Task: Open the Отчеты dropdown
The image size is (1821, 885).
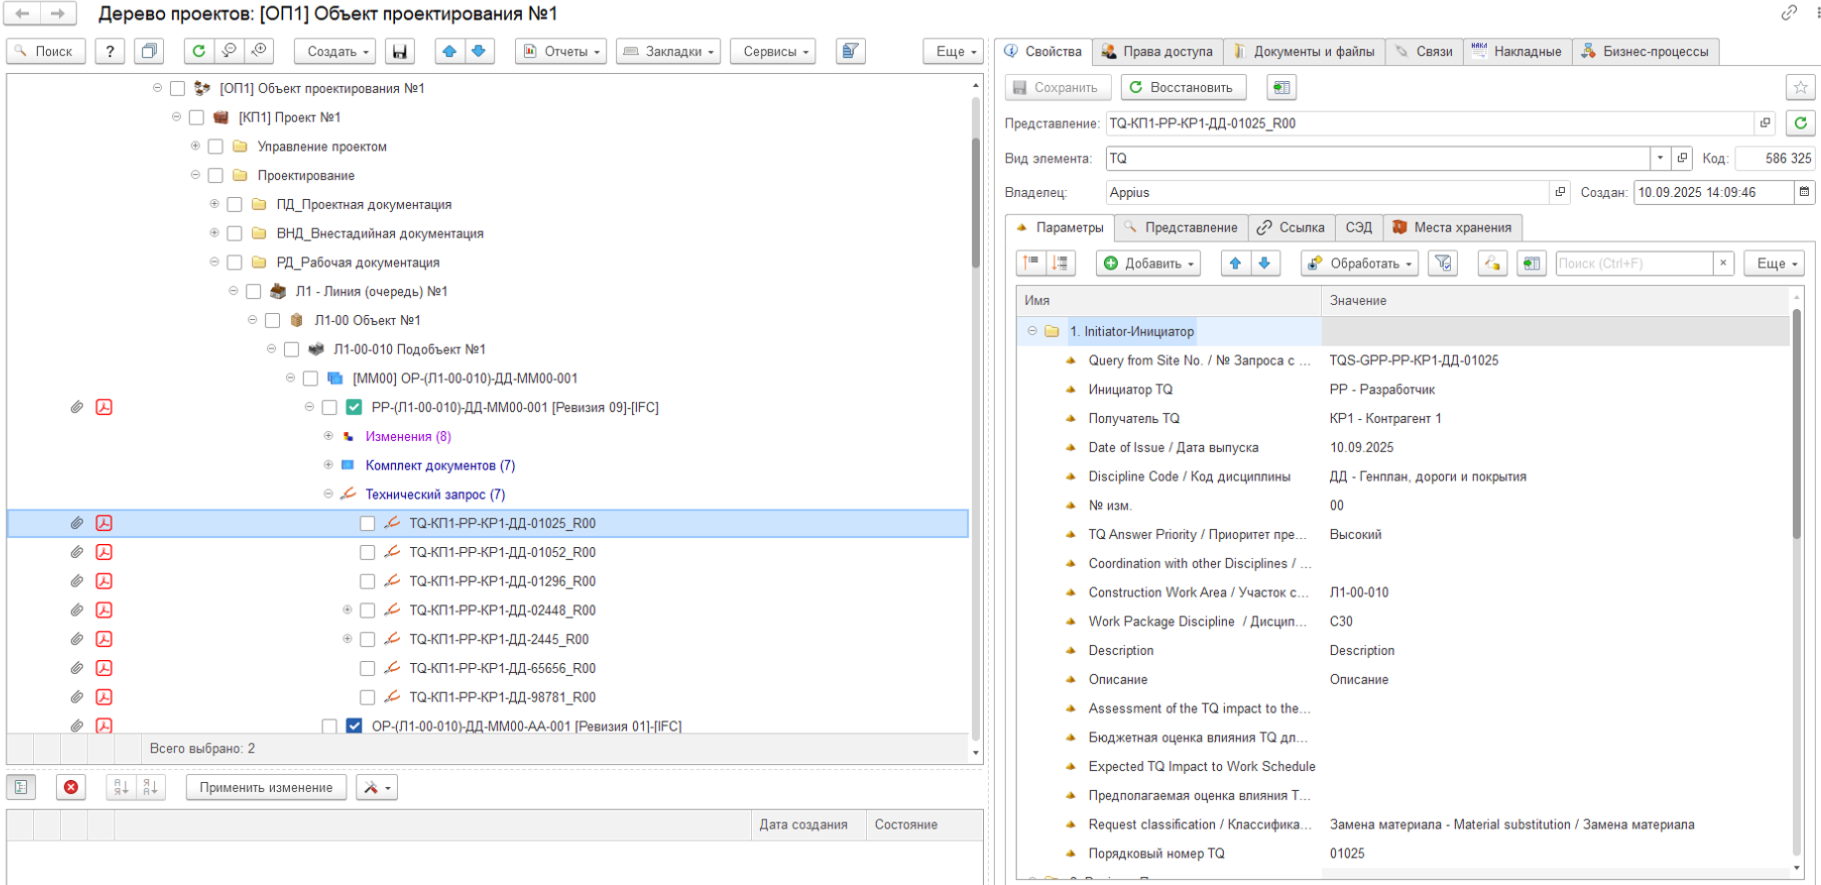Action: point(561,52)
